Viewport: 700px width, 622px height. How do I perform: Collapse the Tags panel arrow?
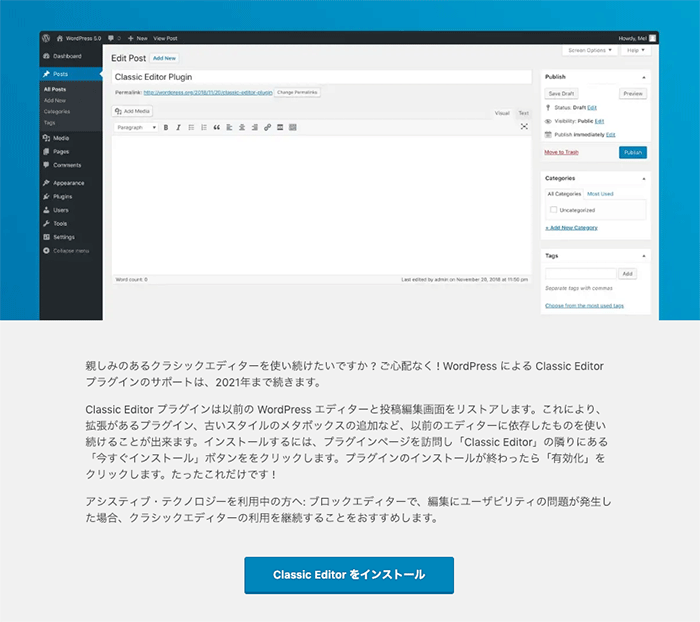(644, 256)
